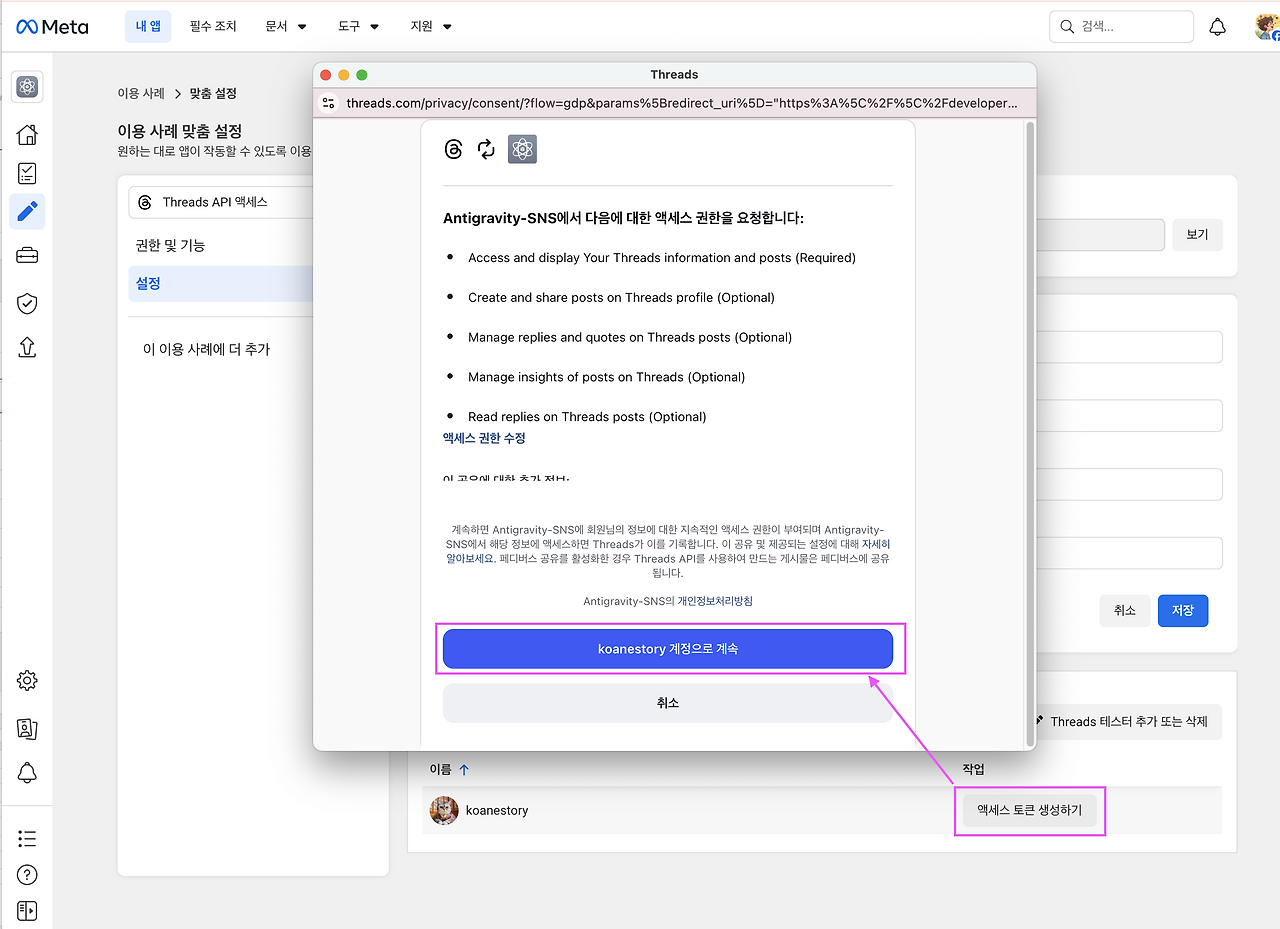This screenshot has width=1280, height=929.
Task: Select 설정 in the use-case menu
Action: point(221,284)
